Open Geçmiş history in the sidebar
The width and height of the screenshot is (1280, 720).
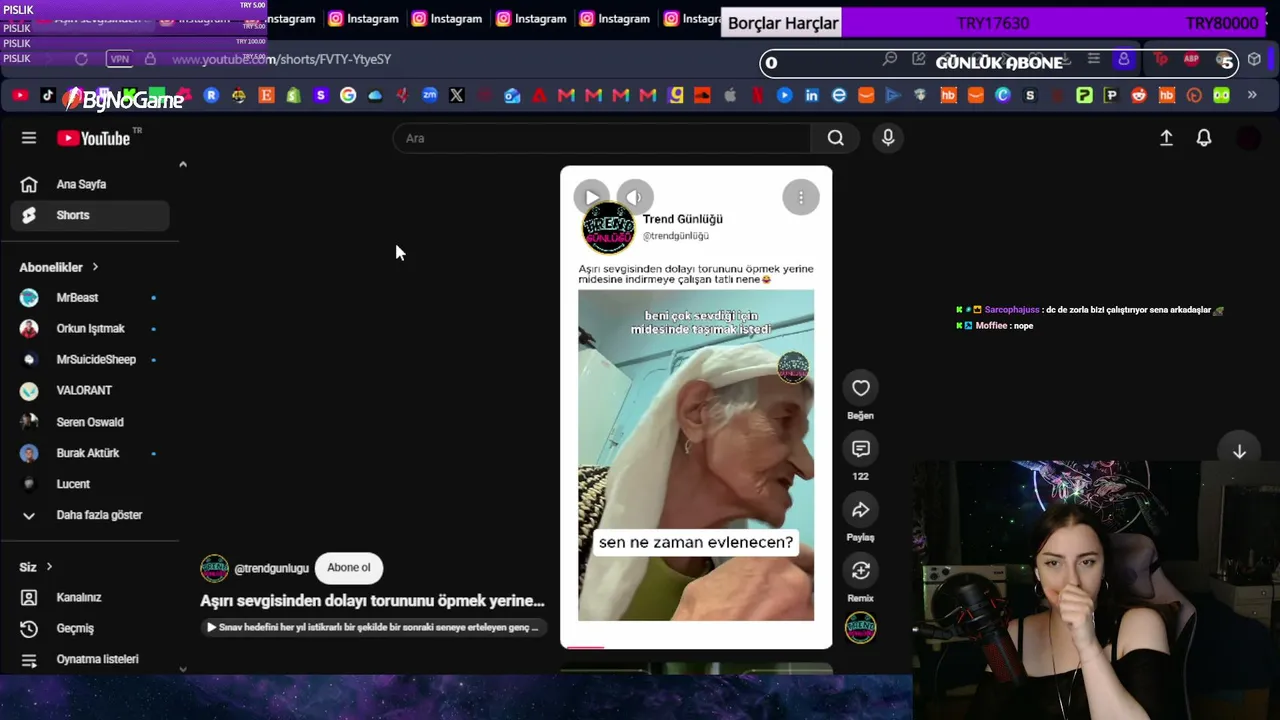pos(90,628)
